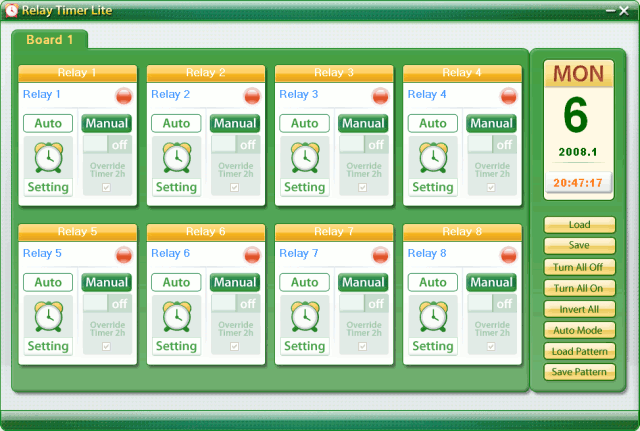Close the Relay Timer Lite window
The image size is (640, 431).
[x=624, y=11]
